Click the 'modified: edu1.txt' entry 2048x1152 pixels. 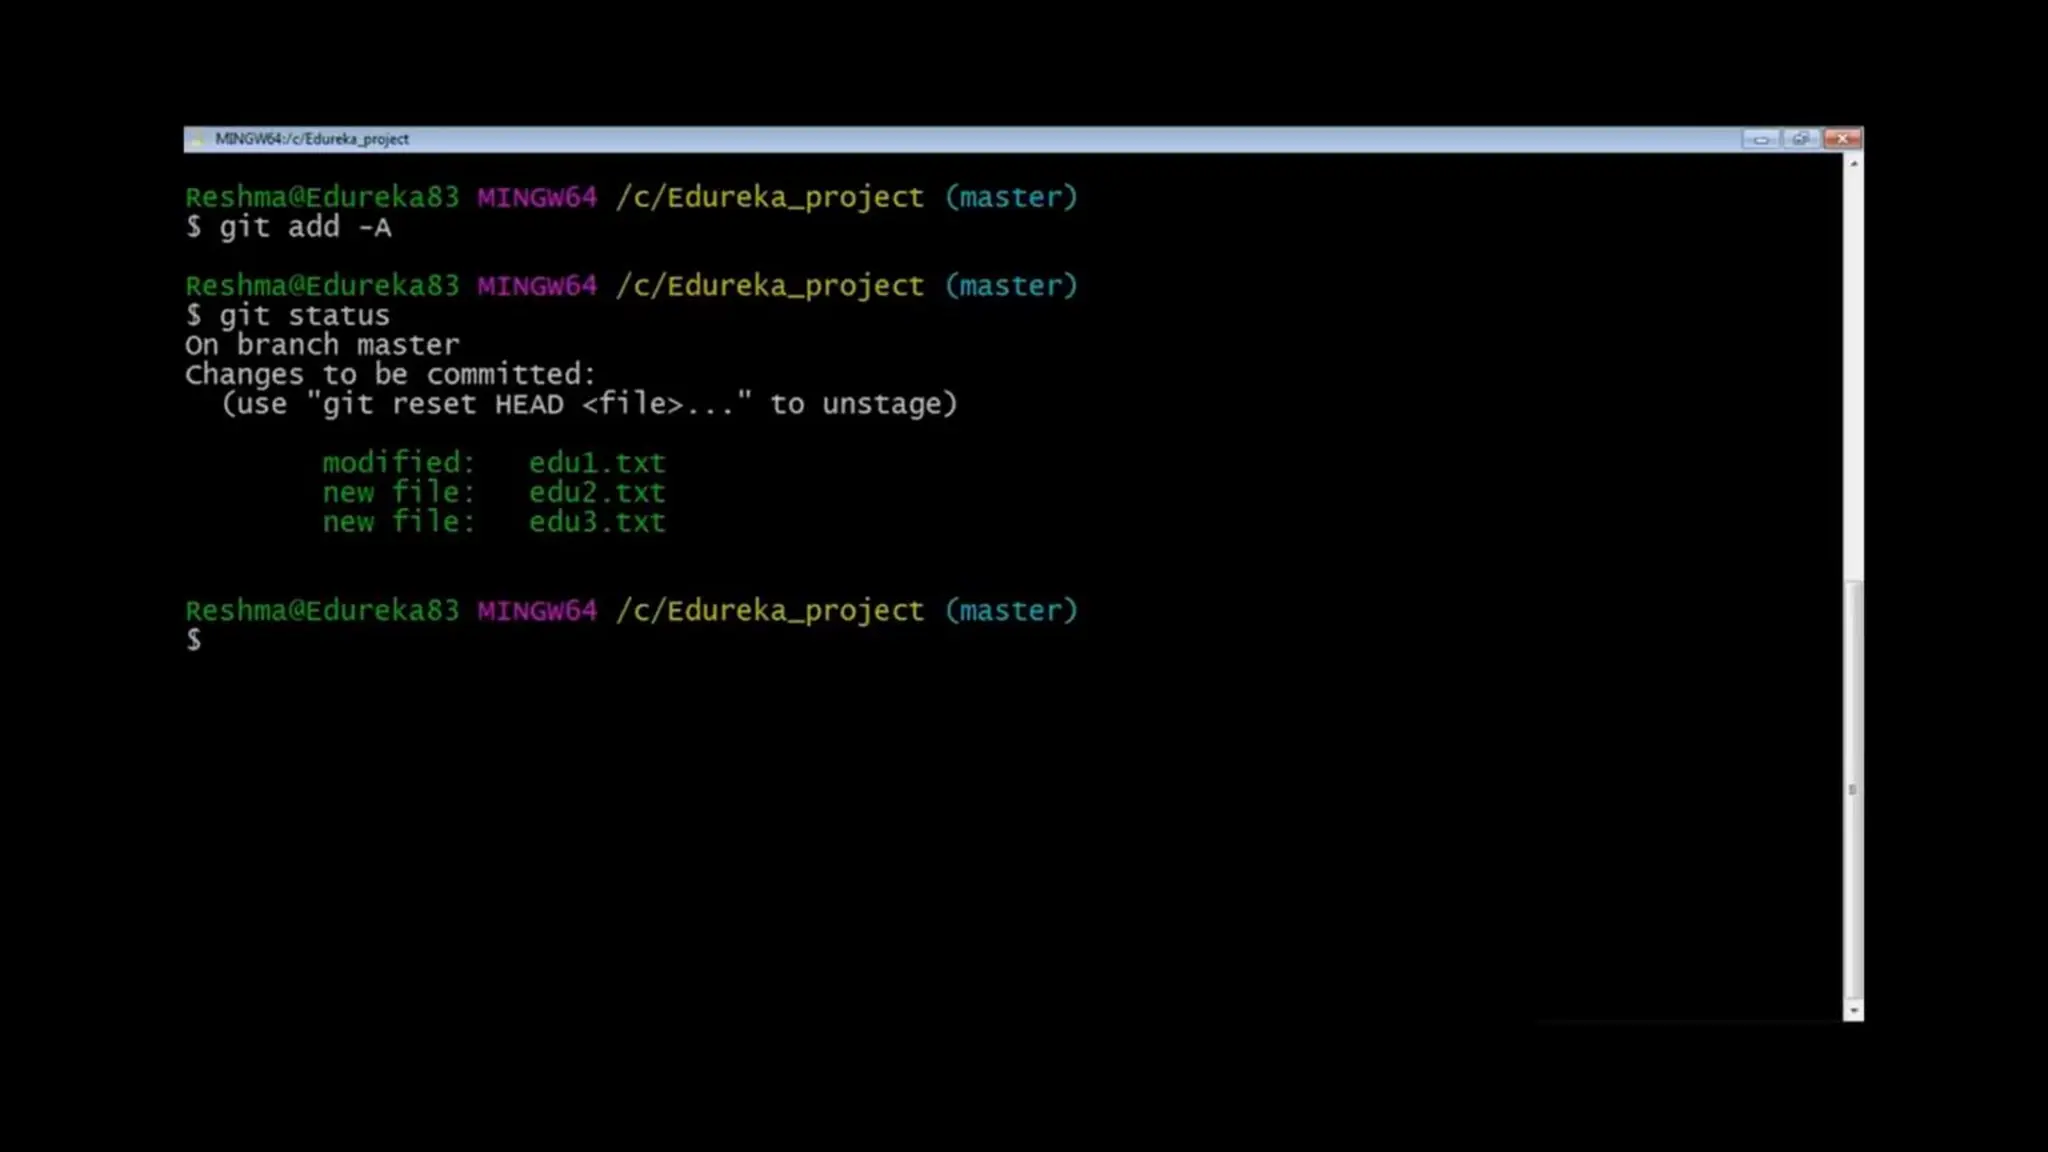click(493, 463)
